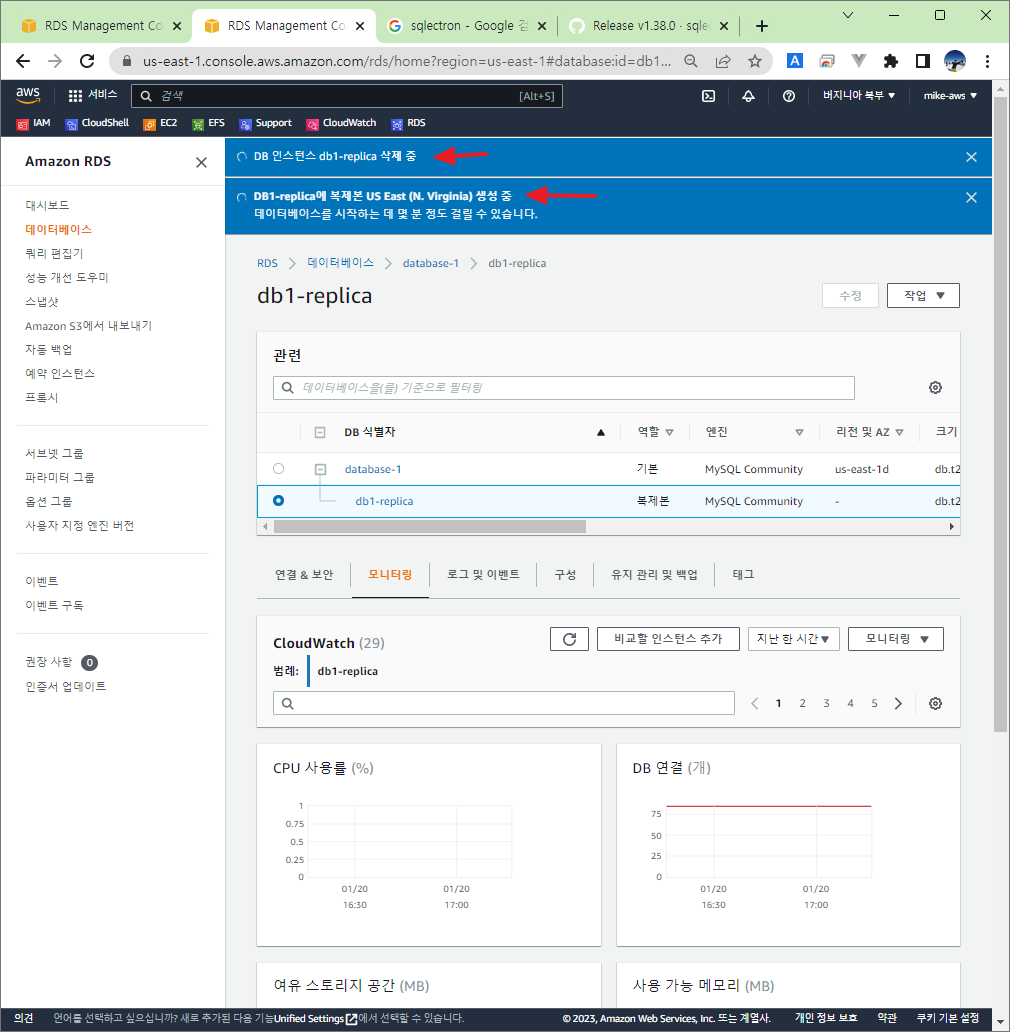This screenshot has width=1010, height=1032.
Task: Bookmark this page with the star
Action: (754, 61)
